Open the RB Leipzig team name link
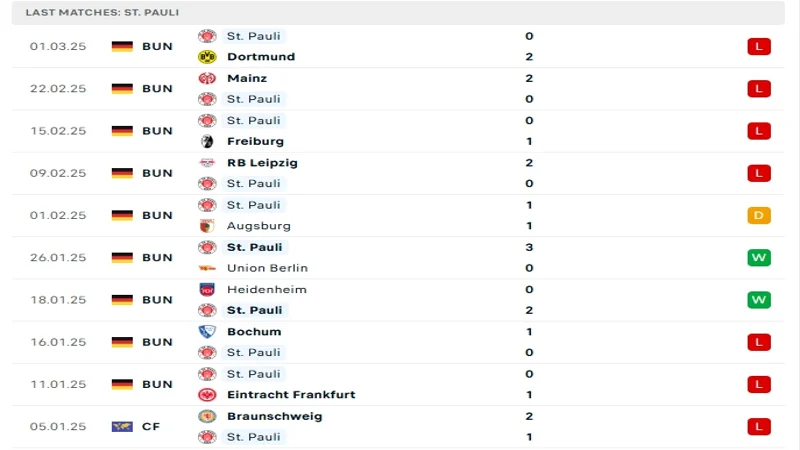The height and width of the screenshot is (450, 800). coord(262,163)
